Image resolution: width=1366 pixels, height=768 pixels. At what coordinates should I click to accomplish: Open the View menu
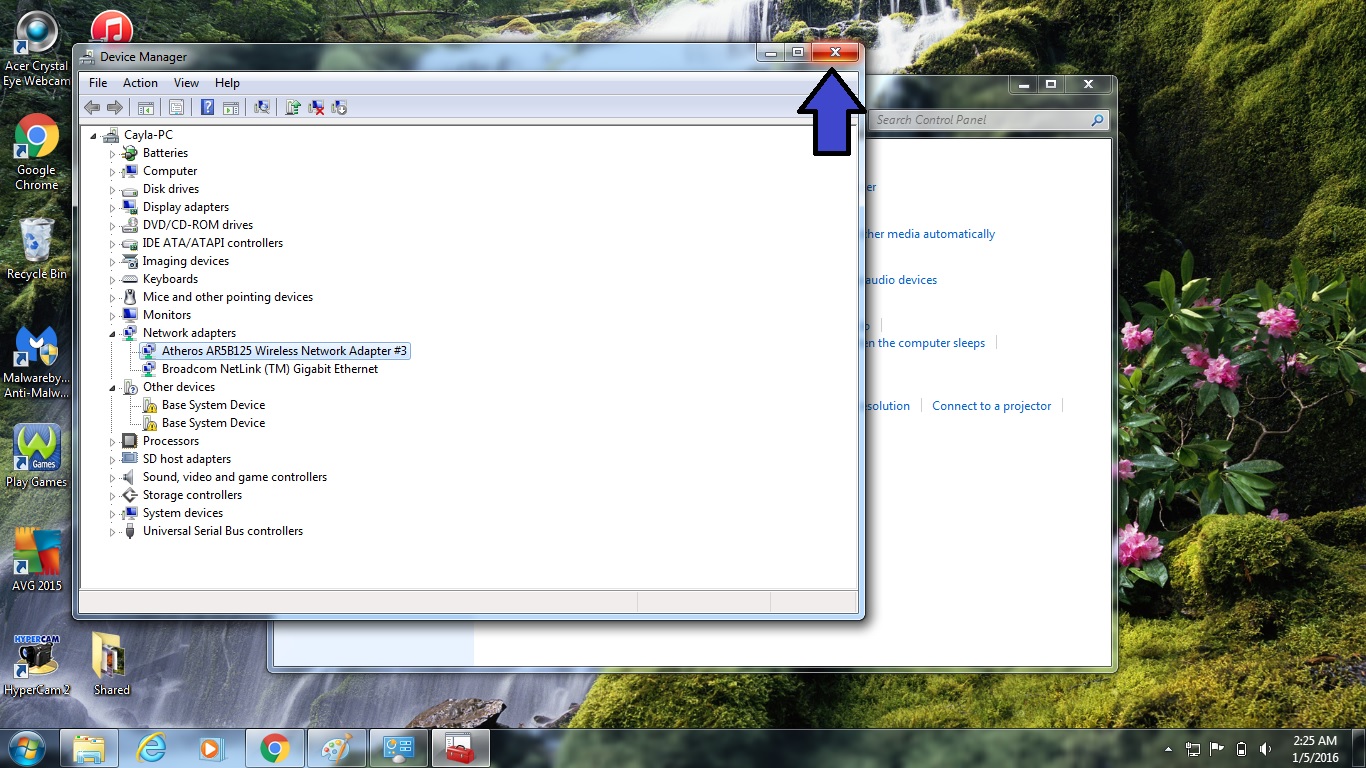(x=186, y=83)
